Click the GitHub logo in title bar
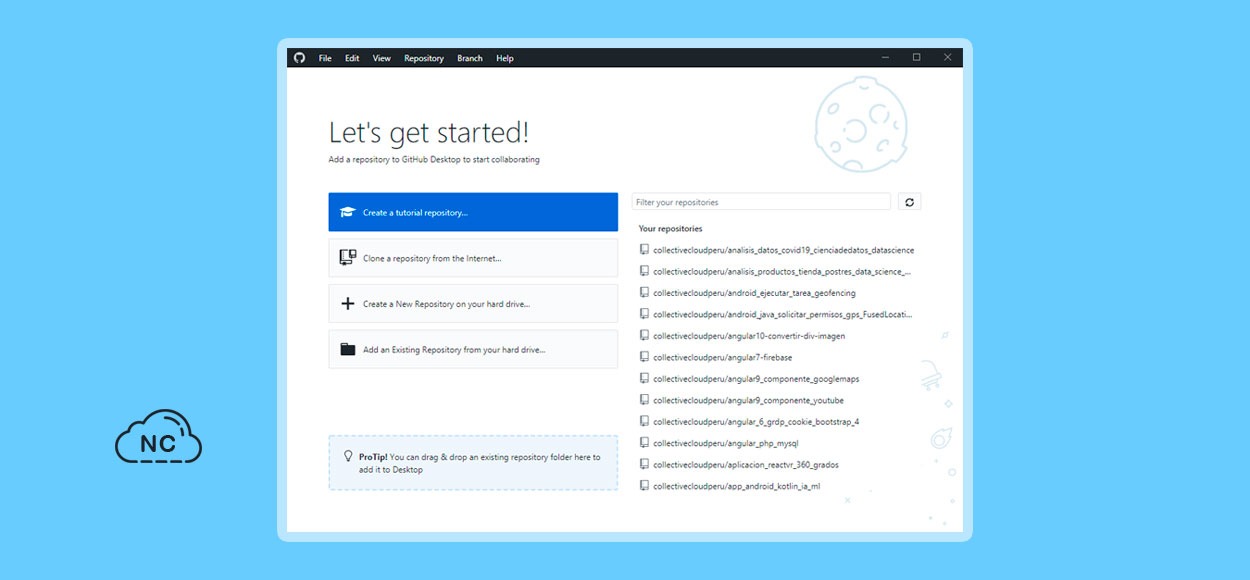This screenshot has height=580, width=1250. pos(298,58)
